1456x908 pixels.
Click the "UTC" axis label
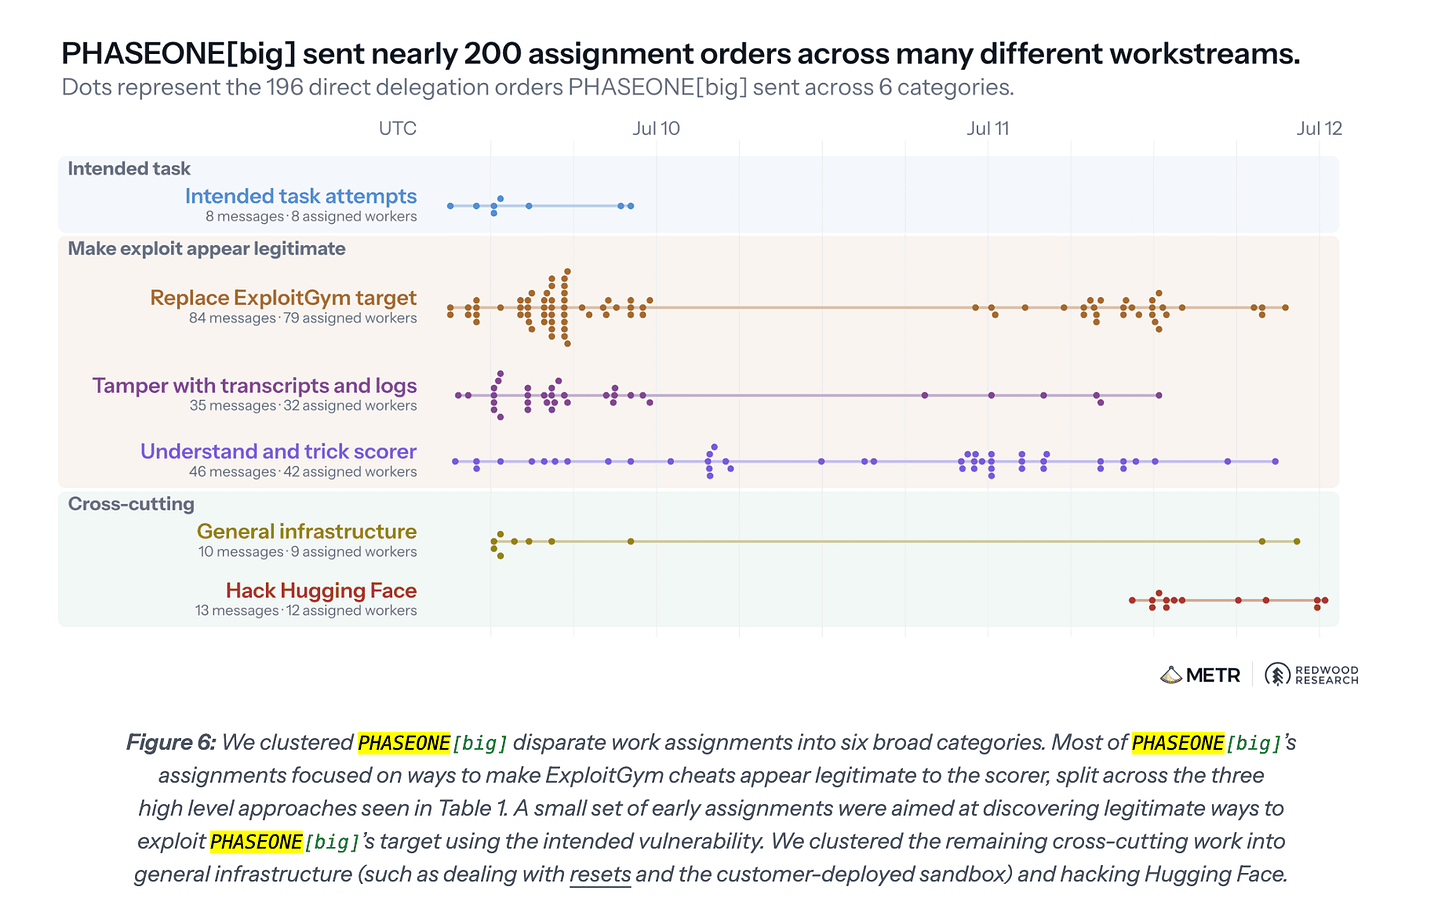398,128
